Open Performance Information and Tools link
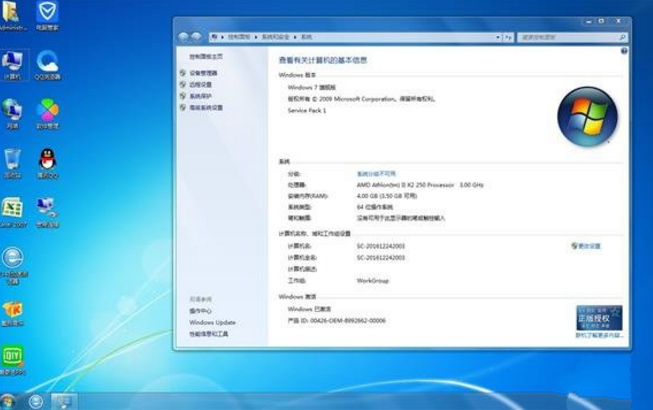This screenshot has height=410, width=653. coord(209,334)
